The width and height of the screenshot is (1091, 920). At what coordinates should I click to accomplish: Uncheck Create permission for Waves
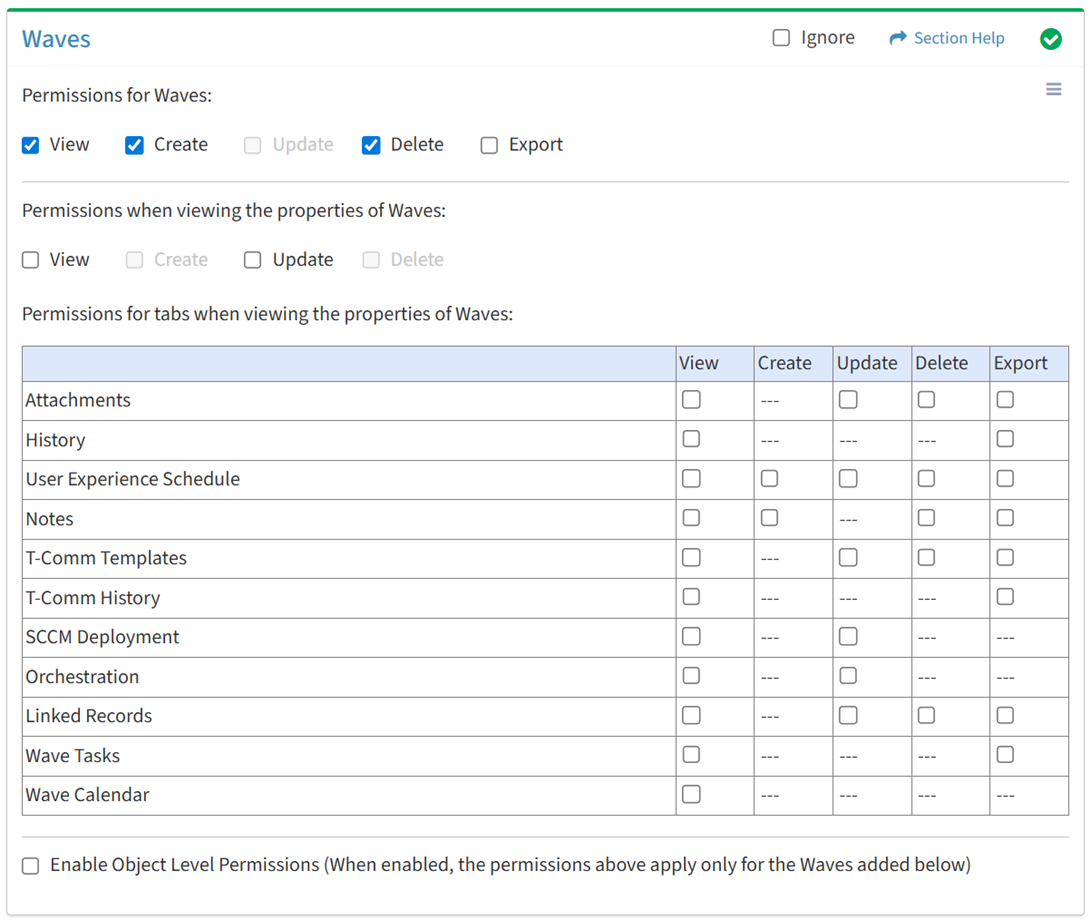point(135,146)
